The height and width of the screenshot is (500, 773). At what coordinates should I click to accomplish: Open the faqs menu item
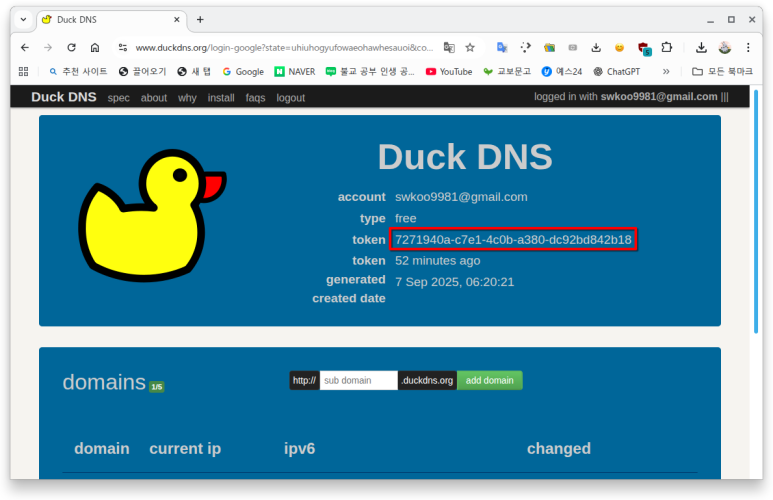[x=255, y=98]
